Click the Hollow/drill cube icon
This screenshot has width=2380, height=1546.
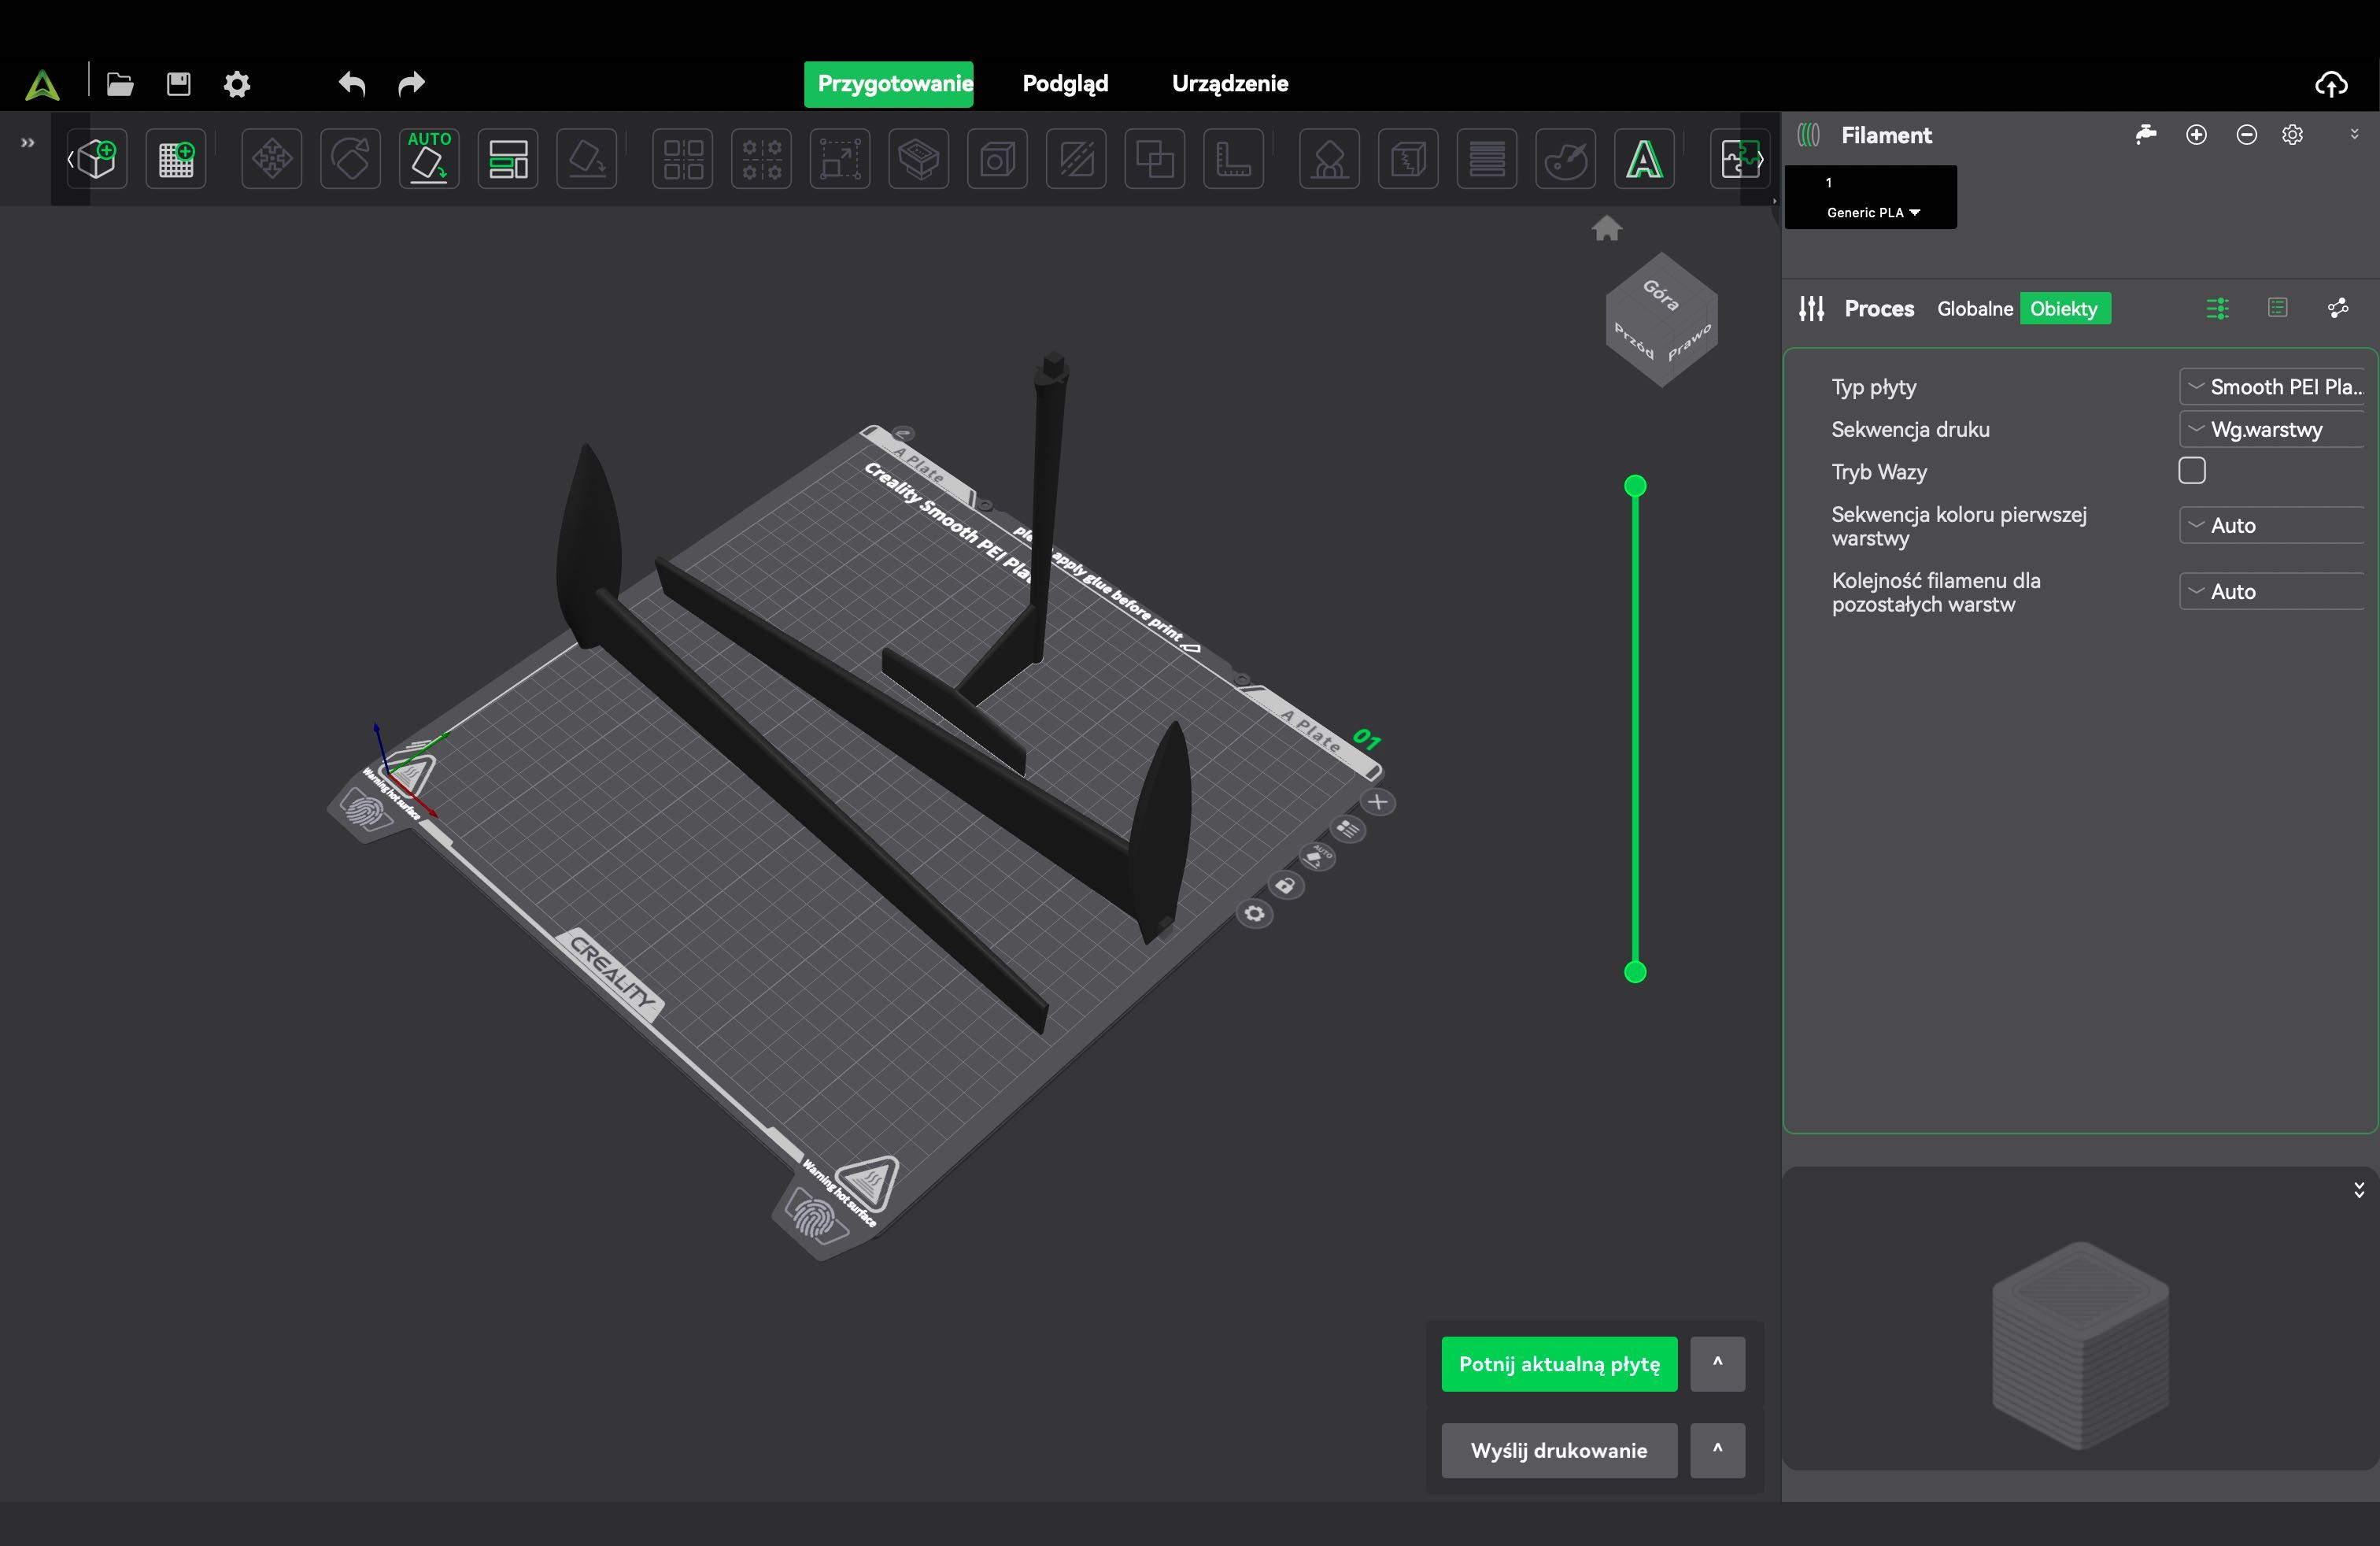click(998, 159)
